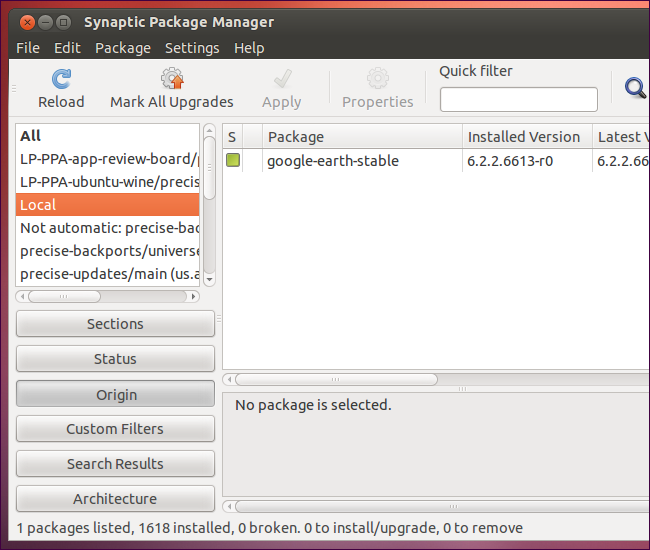Click the Mark All Upgrades icon
Viewport: 650px width, 550px height.
pyautogui.click(x=172, y=80)
